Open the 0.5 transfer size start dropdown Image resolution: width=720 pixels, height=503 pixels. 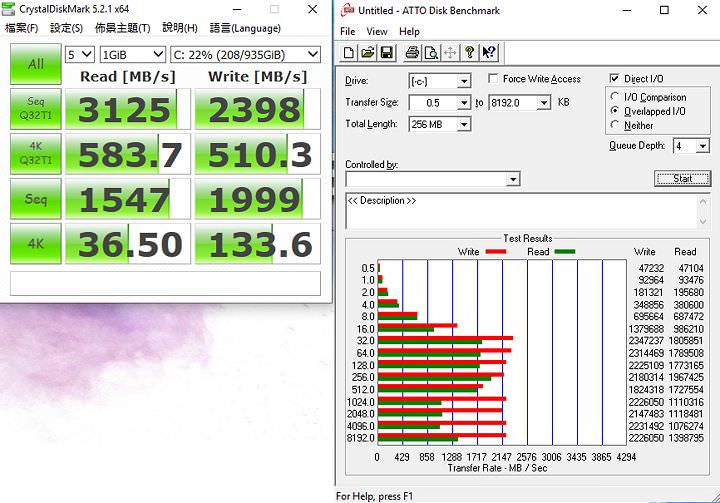tap(464, 102)
